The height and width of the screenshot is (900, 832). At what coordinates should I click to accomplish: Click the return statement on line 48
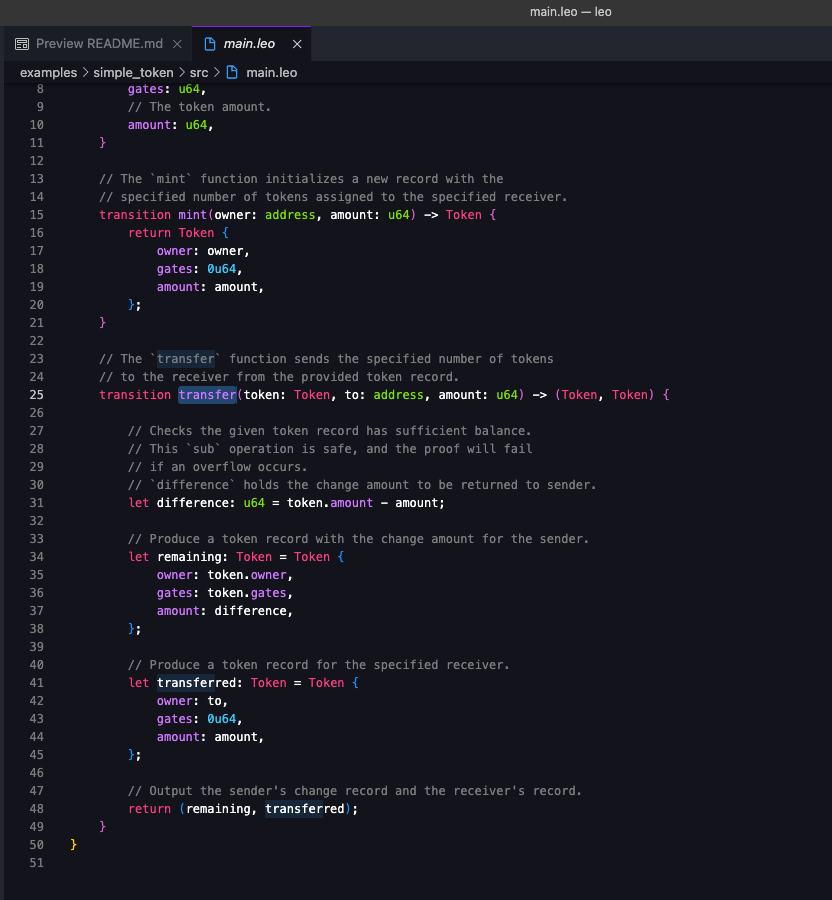tap(150, 808)
